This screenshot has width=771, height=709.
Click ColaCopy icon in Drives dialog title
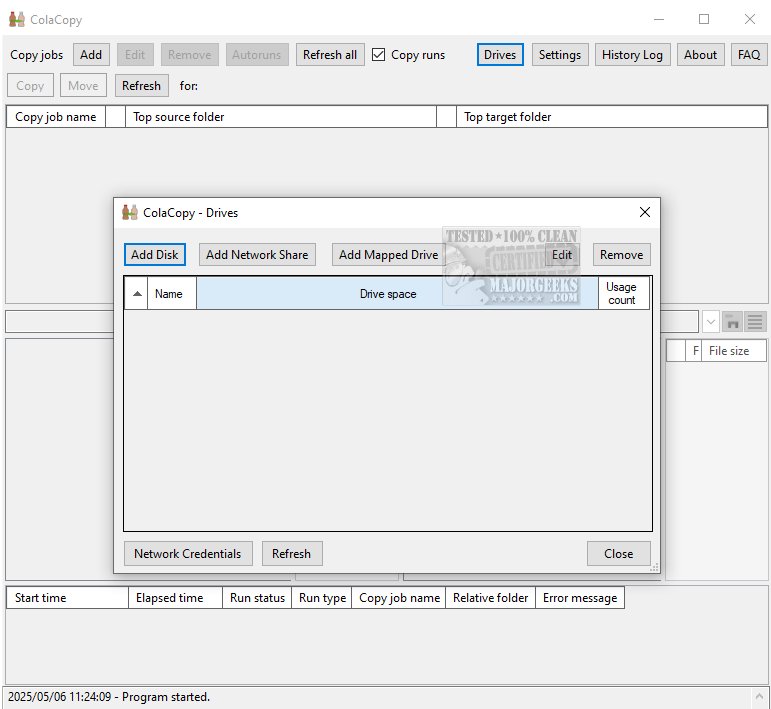tap(130, 212)
